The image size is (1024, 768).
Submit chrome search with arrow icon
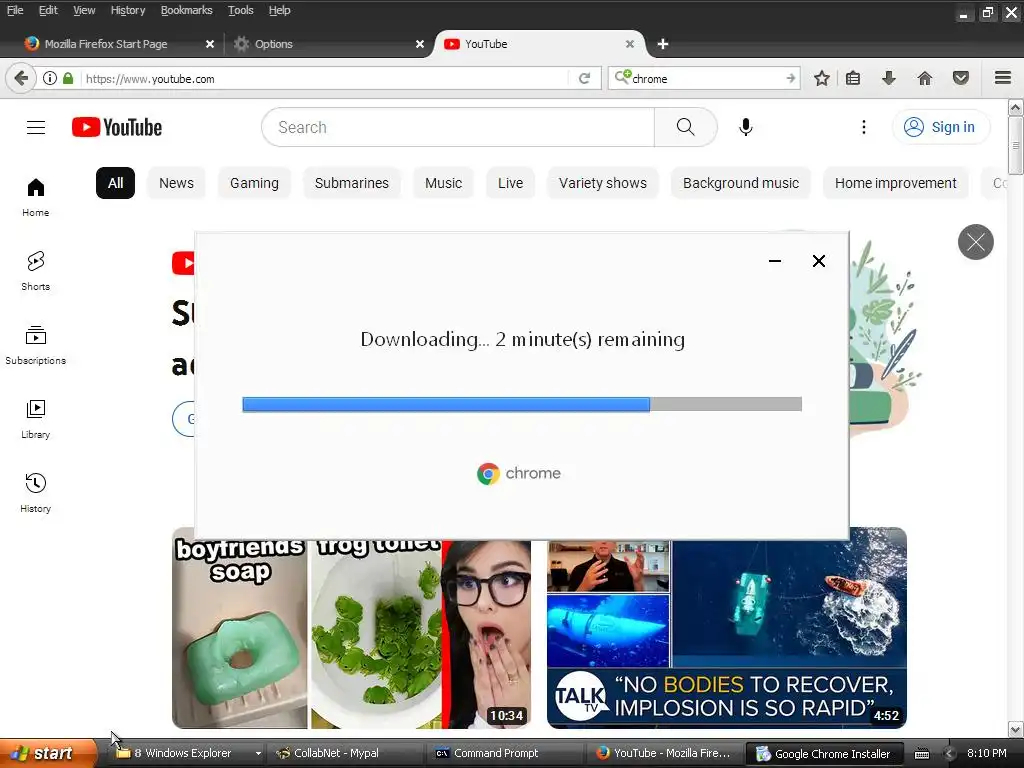(791, 78)
